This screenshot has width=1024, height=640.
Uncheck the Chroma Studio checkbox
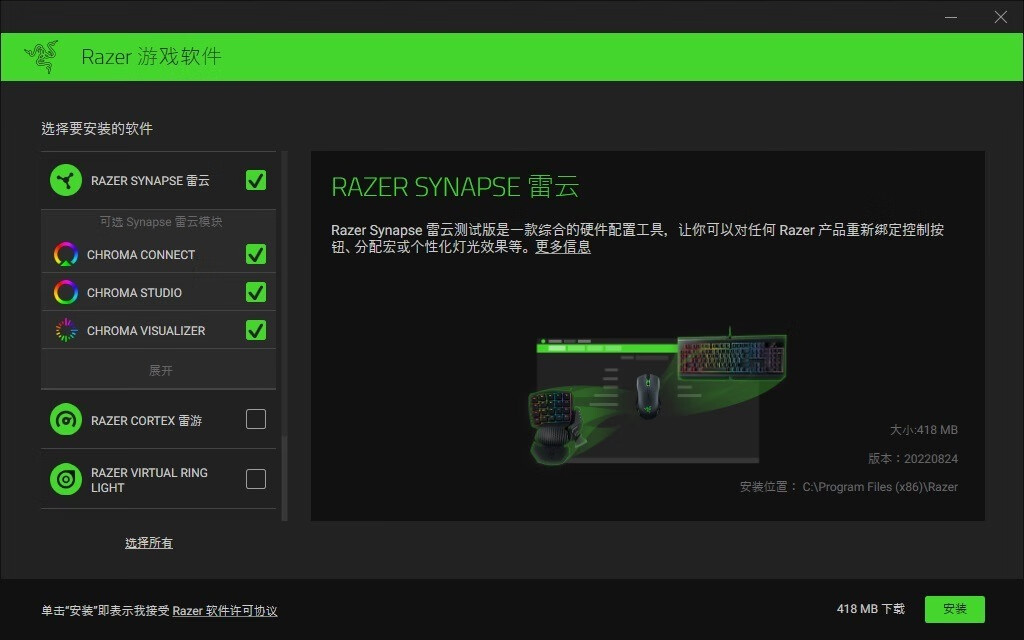click(256, 292)
